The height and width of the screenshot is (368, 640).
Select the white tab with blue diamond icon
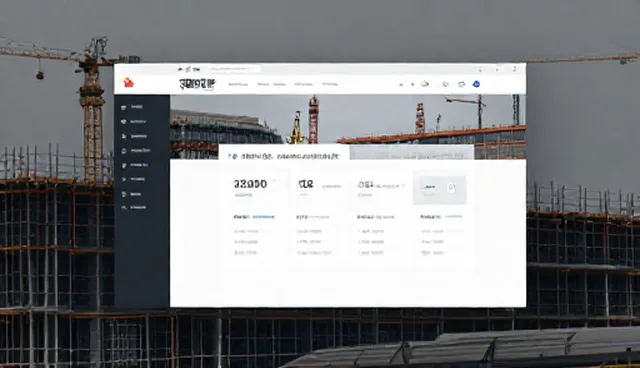(x=284, y=152)
